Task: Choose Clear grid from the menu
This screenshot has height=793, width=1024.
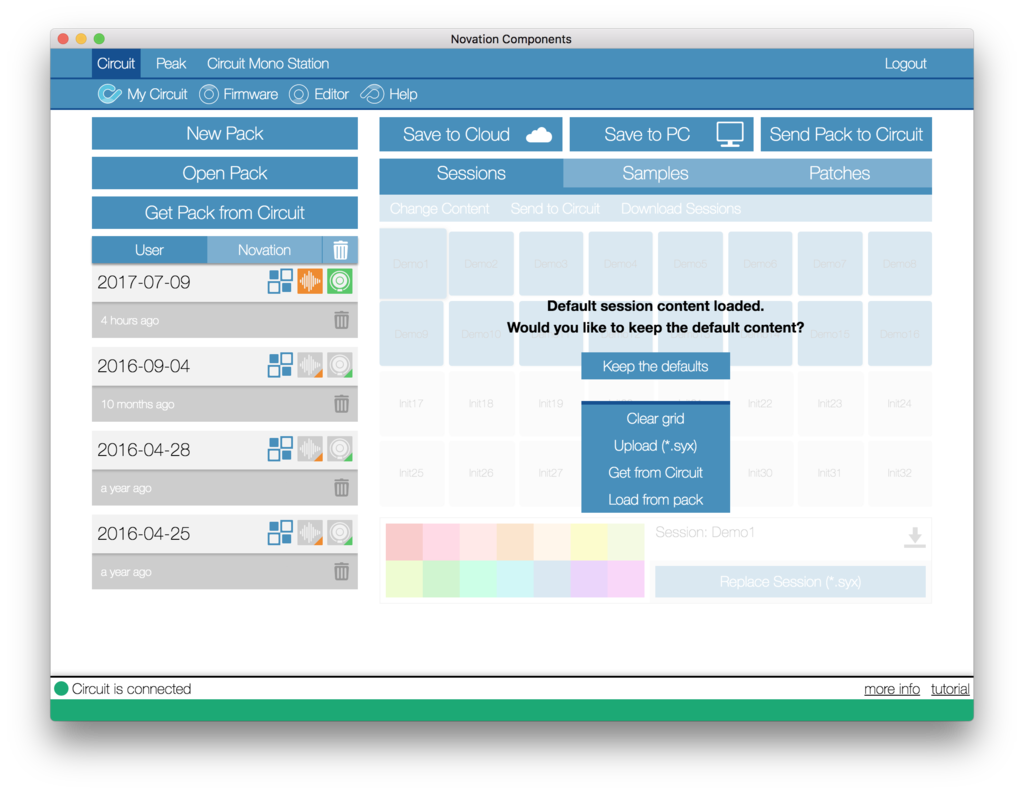Action: pyautogui.click(x=655, y=419)
